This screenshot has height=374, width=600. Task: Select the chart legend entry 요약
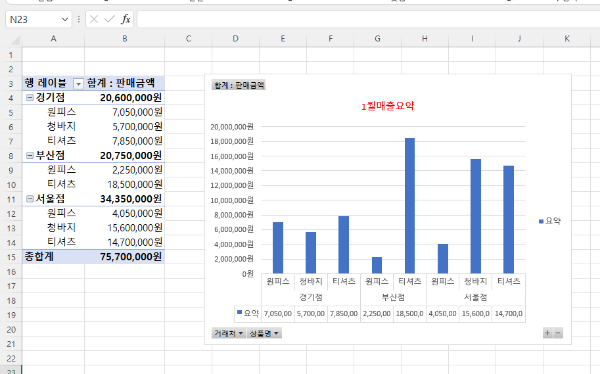tap(549, 221)
